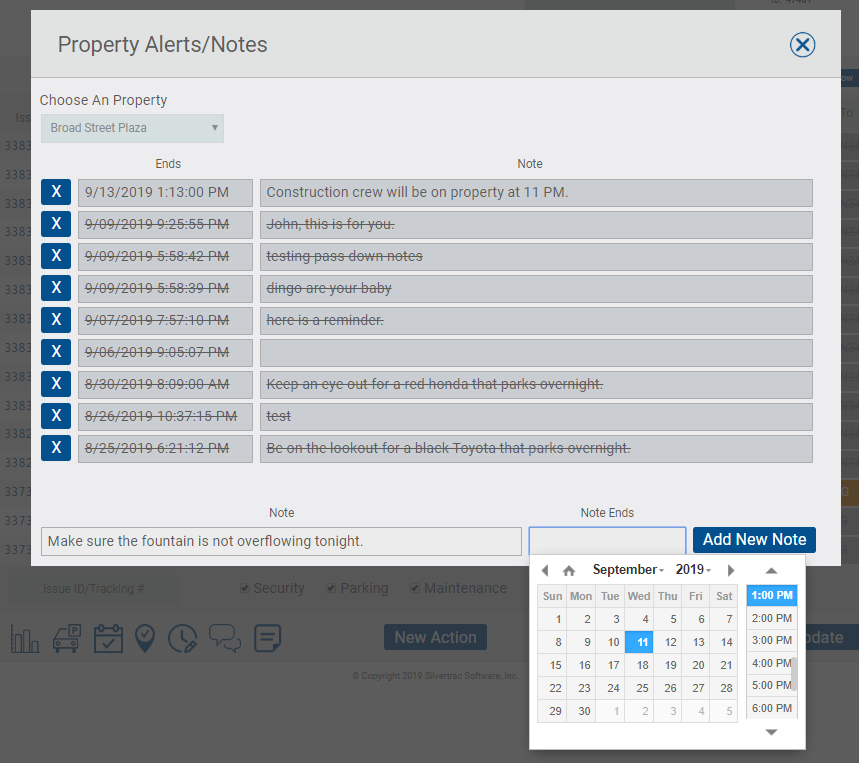Click the calendar home icon
859x763 pixels.
click(569, 570)
